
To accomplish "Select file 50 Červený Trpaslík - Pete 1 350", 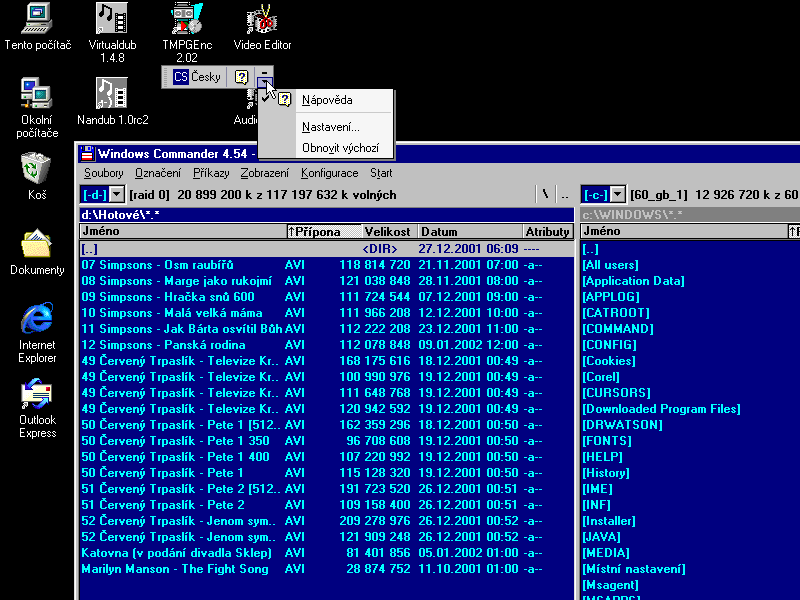I will pos(327,441).
